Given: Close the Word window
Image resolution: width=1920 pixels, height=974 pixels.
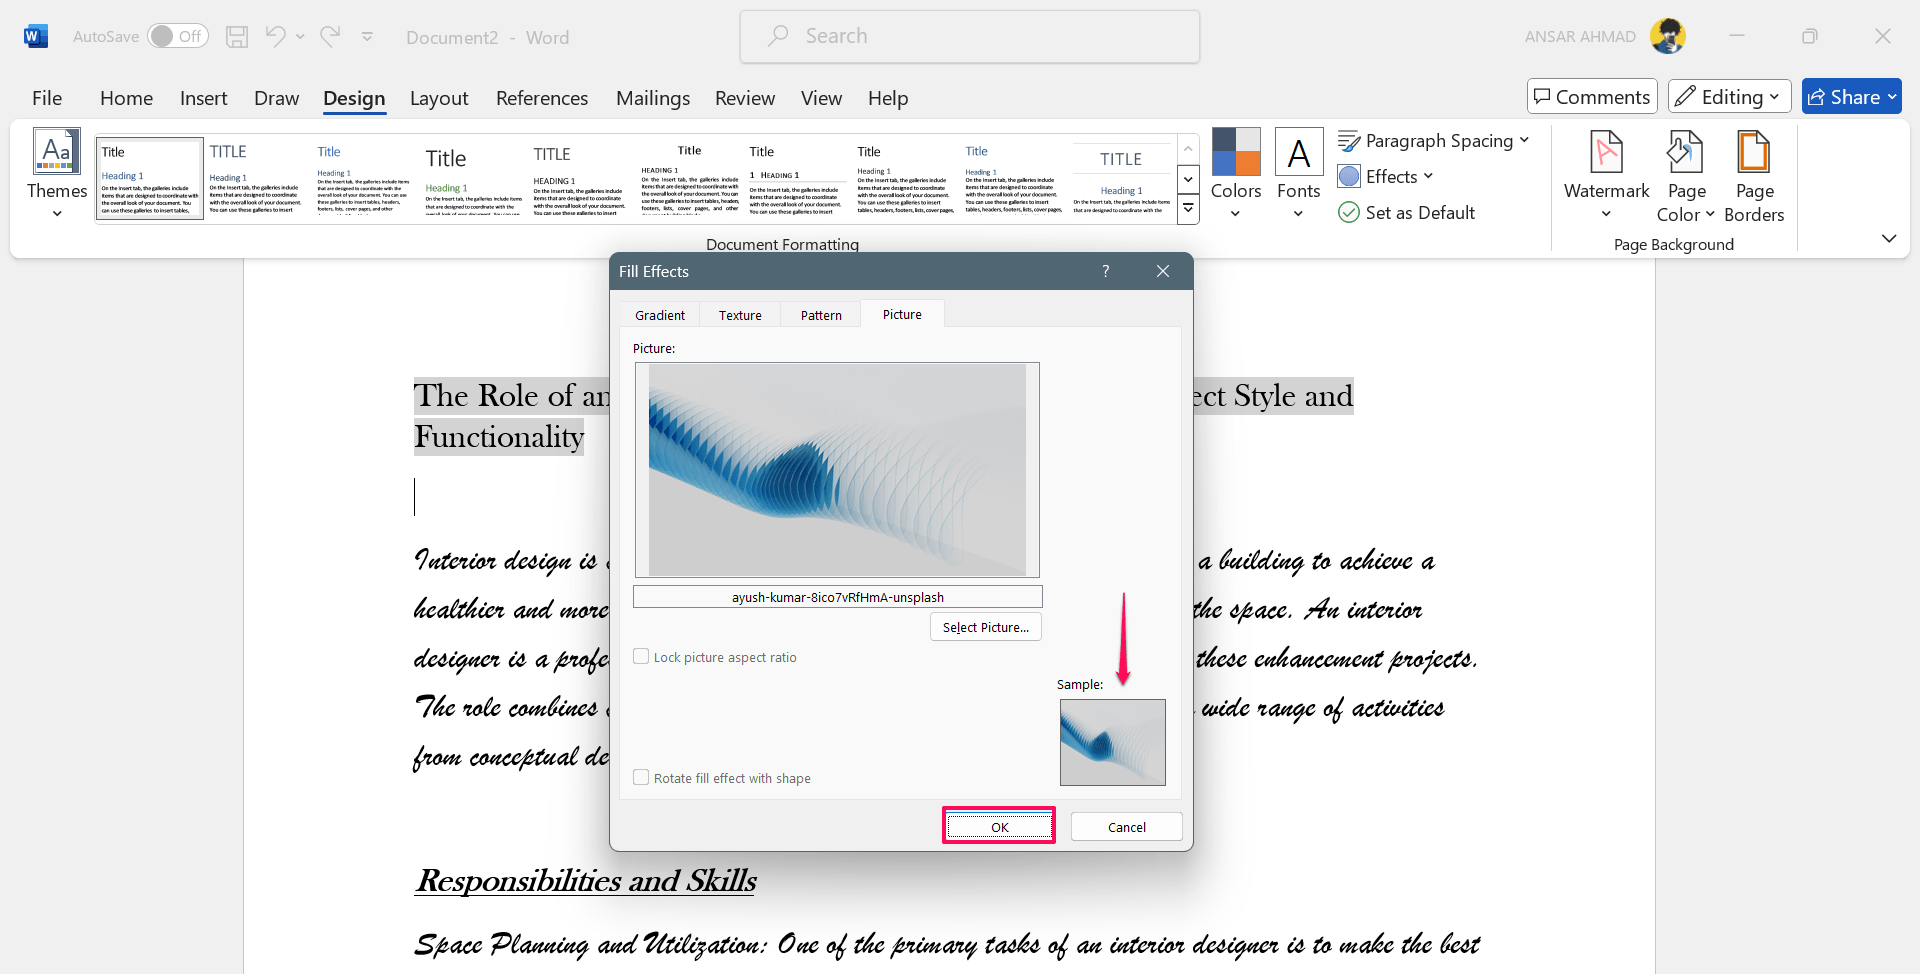Looking at the screenshot, I should click(1883, 37).
